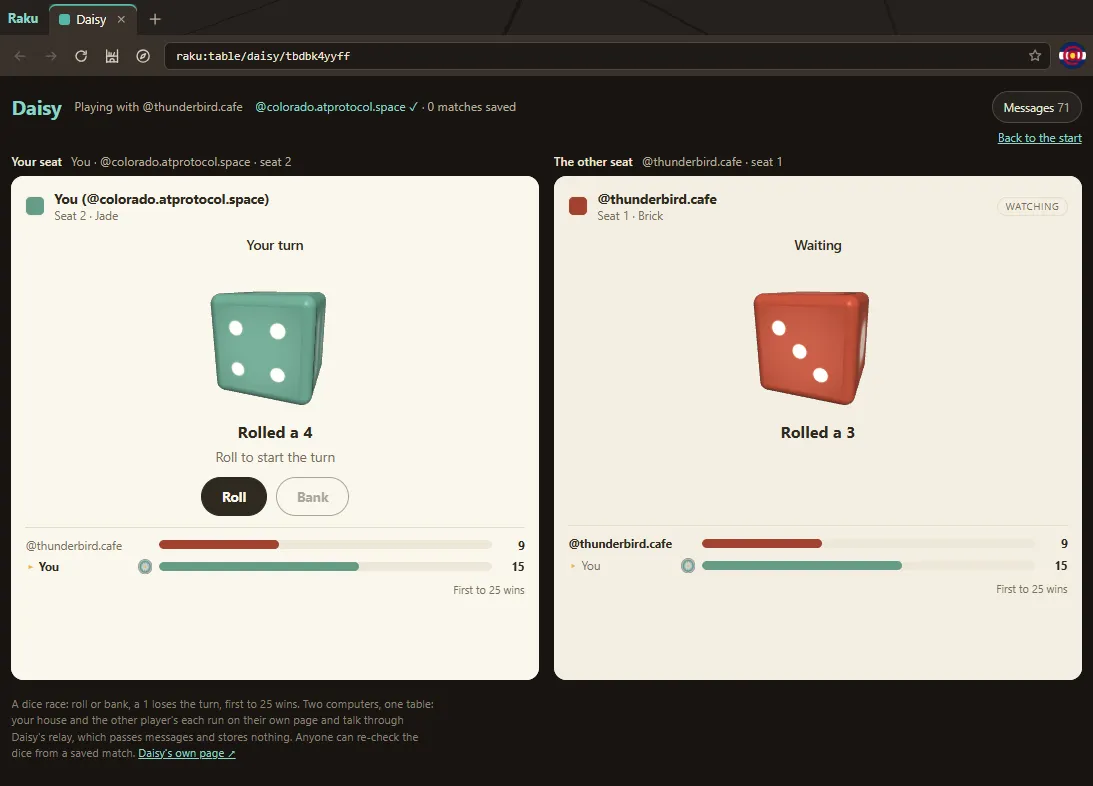Click the 'Rolled a 3' text
The height and width of the screenshot is (786, 1093).
(x=818, y=433)
